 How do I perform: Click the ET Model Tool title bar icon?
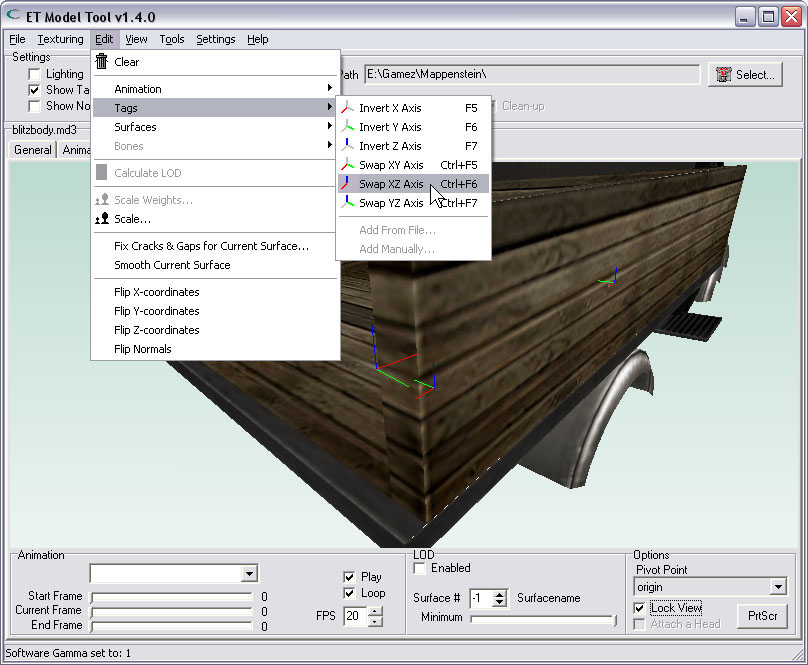tap(13, 15)
